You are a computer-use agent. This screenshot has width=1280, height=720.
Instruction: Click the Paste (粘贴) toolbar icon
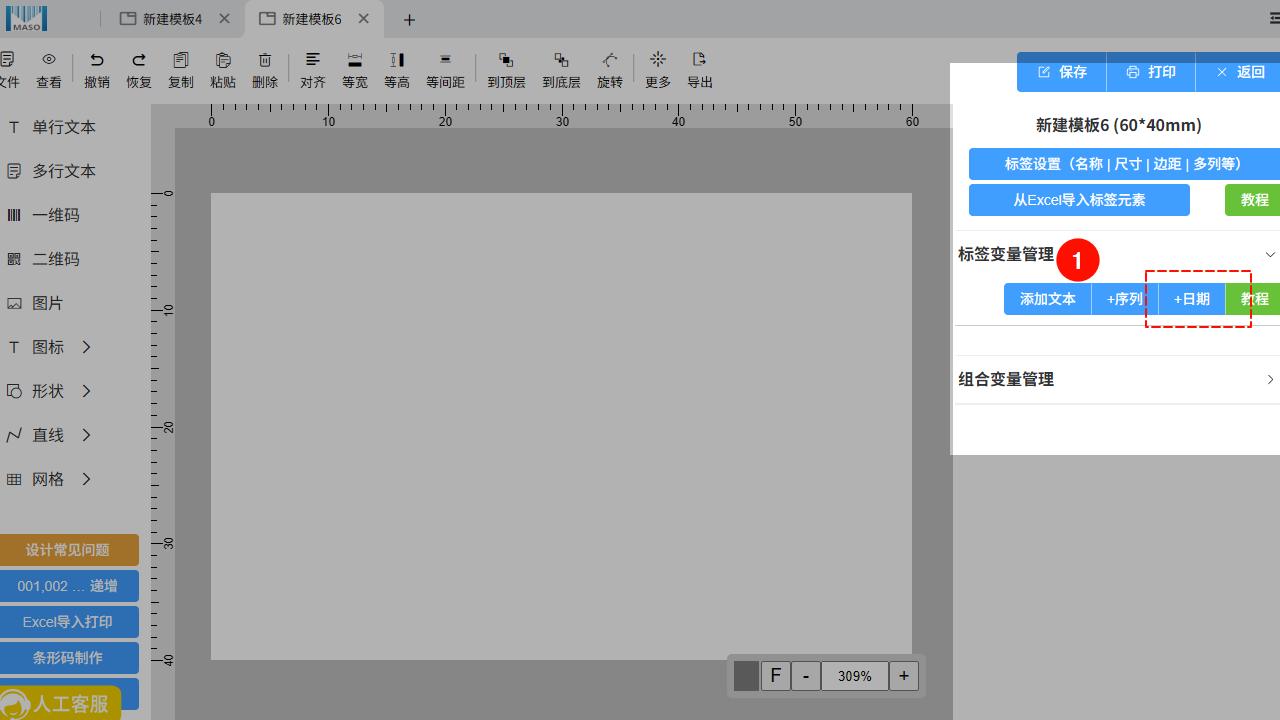tap(223, 61)
